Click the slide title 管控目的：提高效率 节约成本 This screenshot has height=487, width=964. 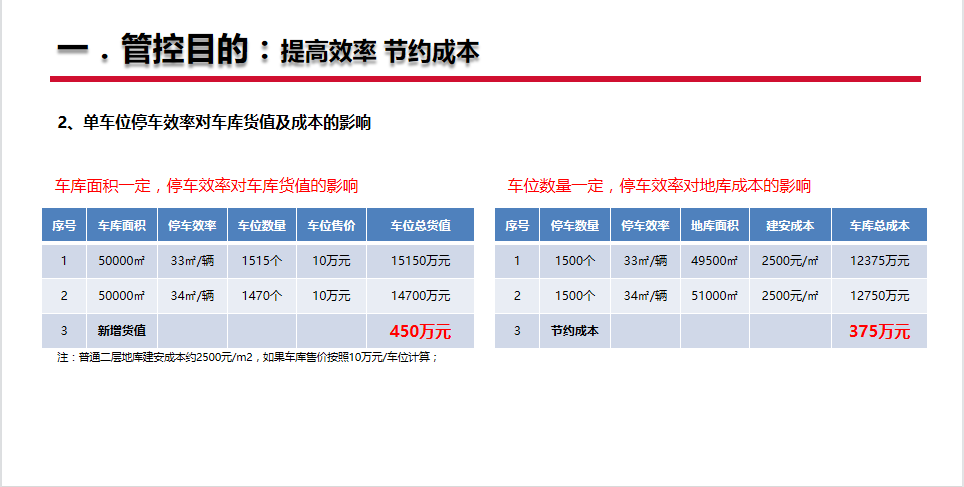point(268,49)
